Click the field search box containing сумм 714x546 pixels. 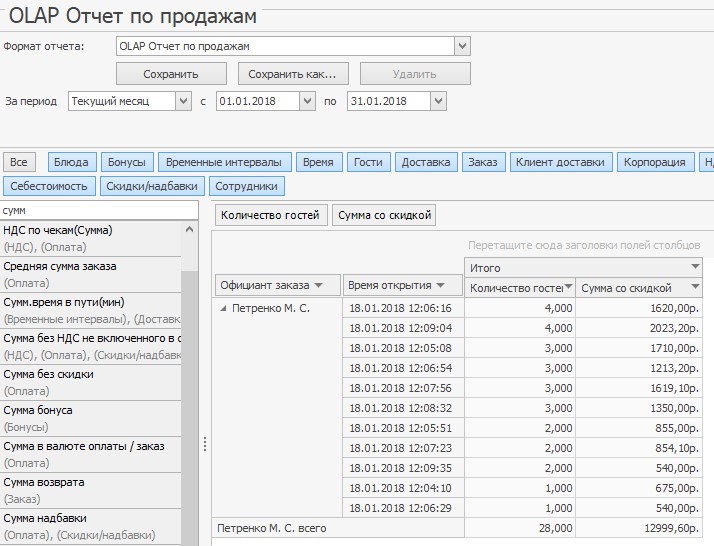(98, 211)
